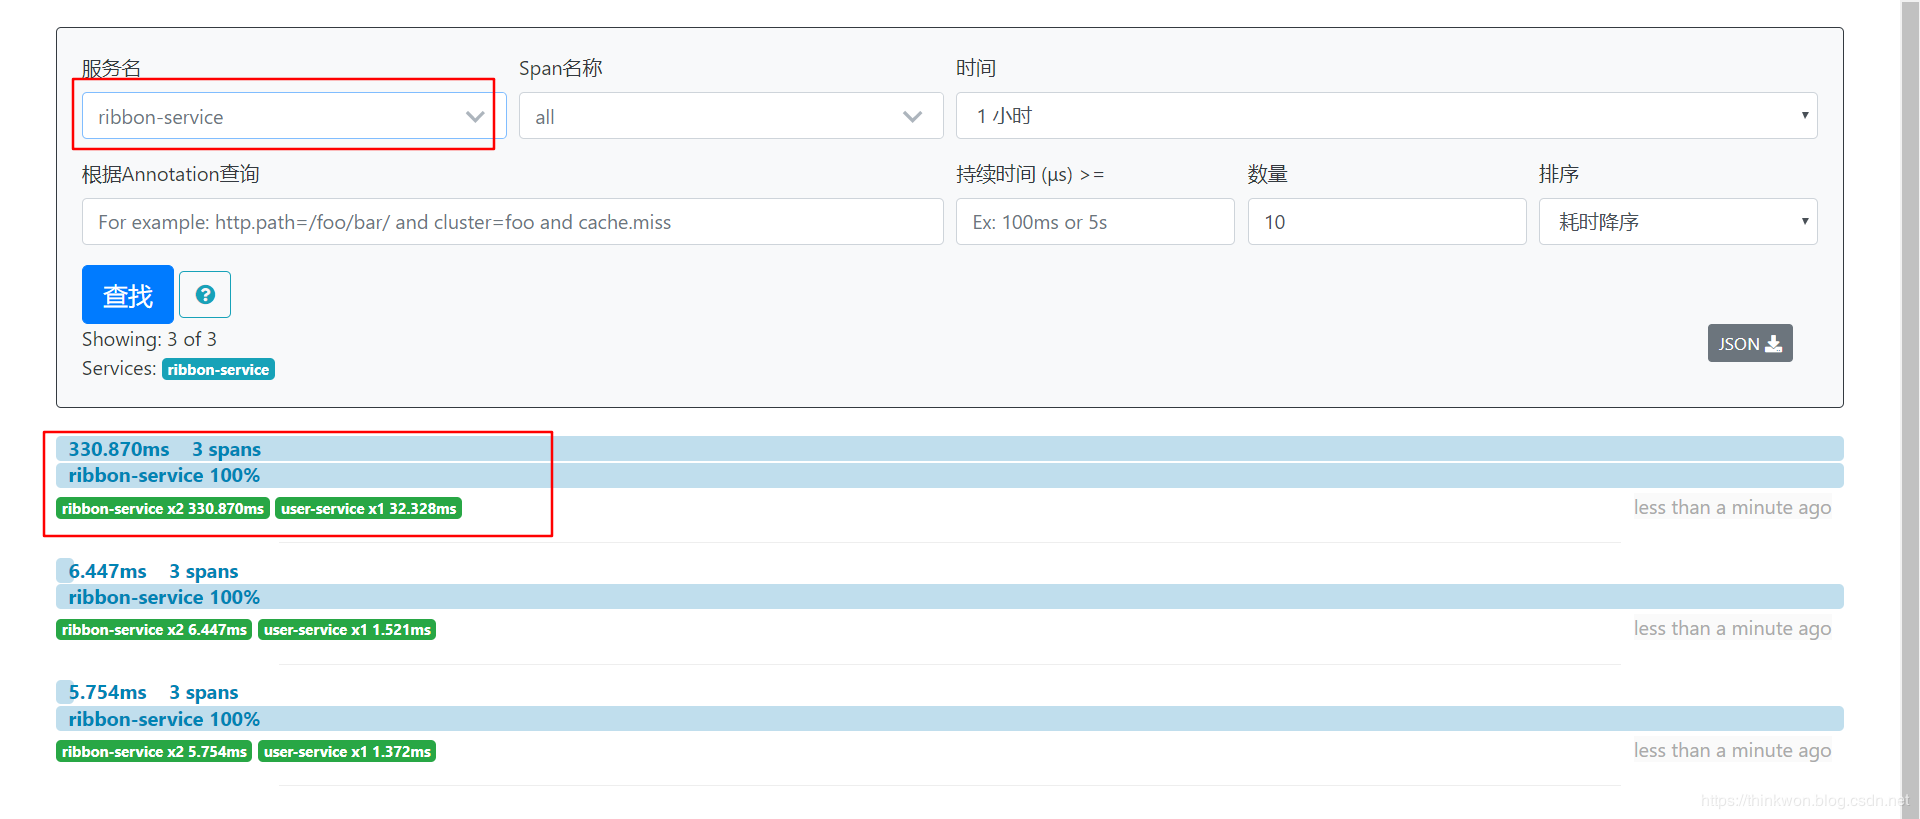Click the help question mark icon
The width and height of the screenshot is (1920, 819).
tap(205, 295)
